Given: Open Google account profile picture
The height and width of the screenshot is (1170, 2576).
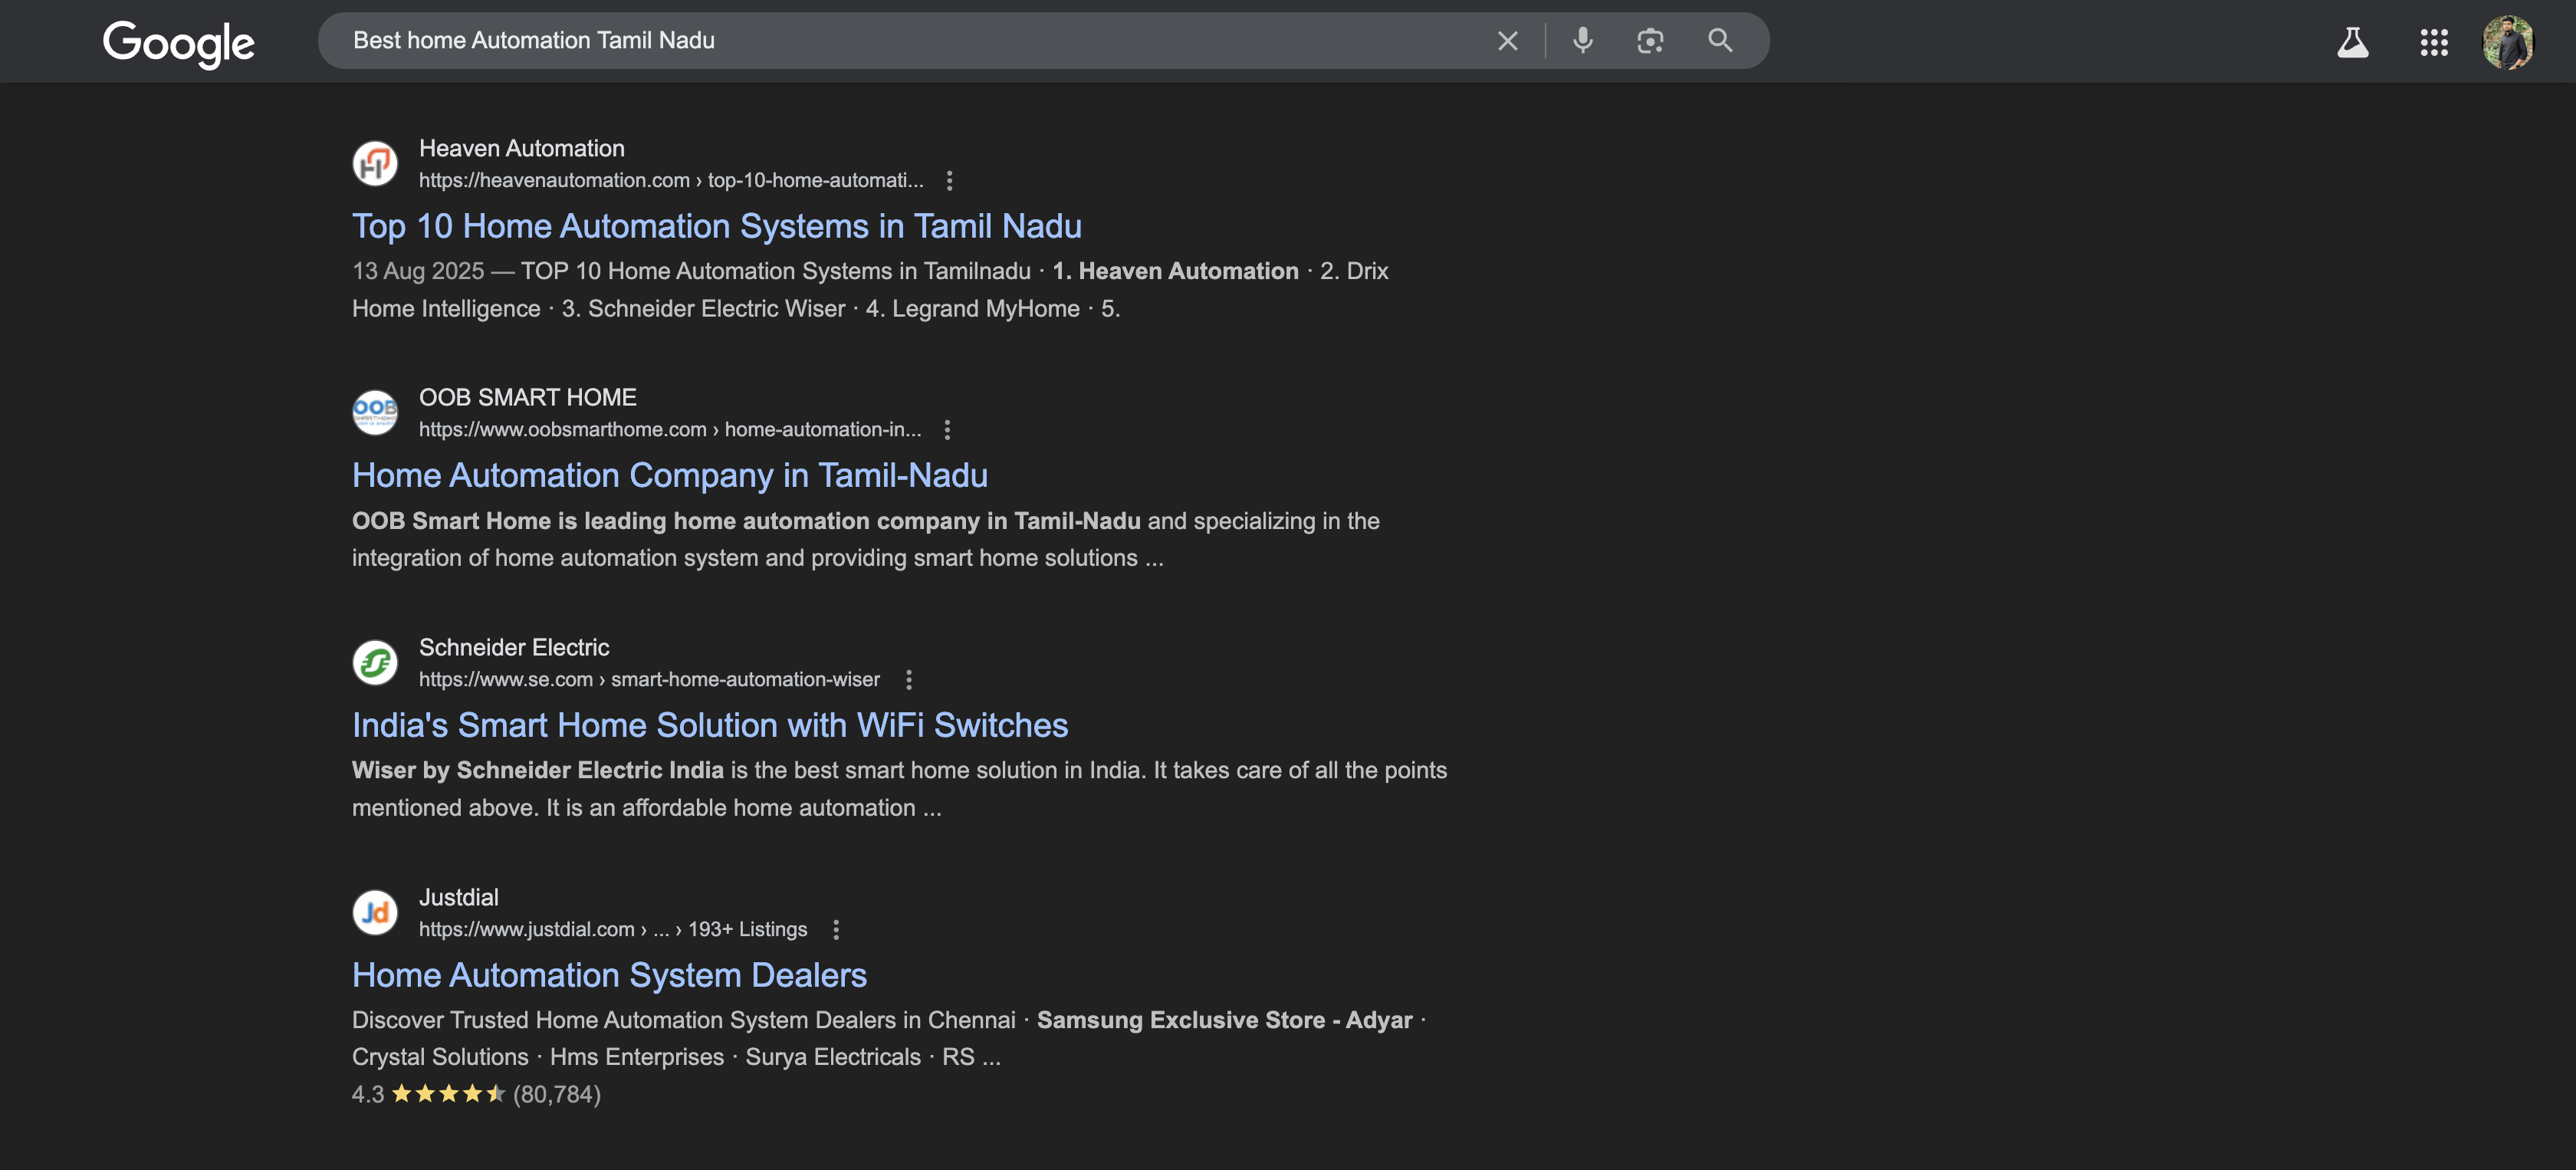Looking at the screenshot, I should [x=2507, y=43].
